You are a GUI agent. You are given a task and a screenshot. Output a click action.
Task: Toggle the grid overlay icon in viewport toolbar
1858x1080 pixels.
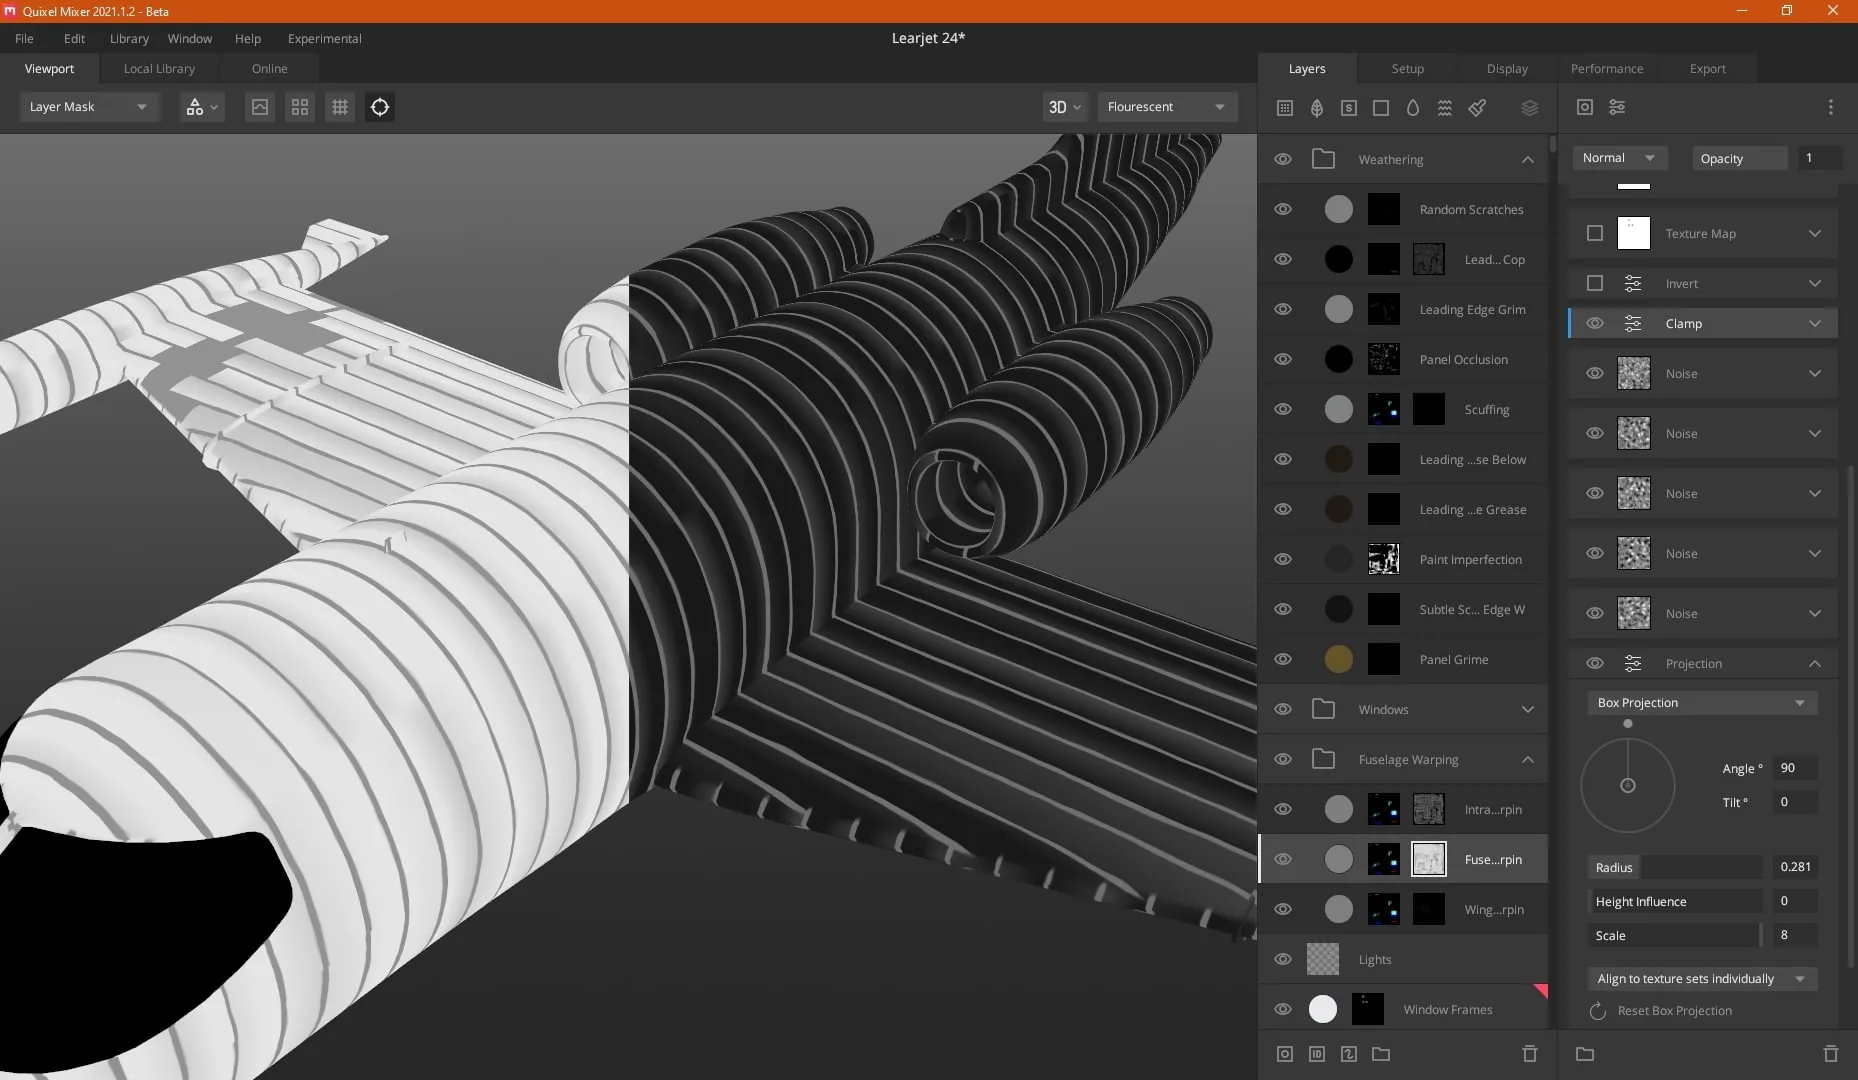(340, 107)
